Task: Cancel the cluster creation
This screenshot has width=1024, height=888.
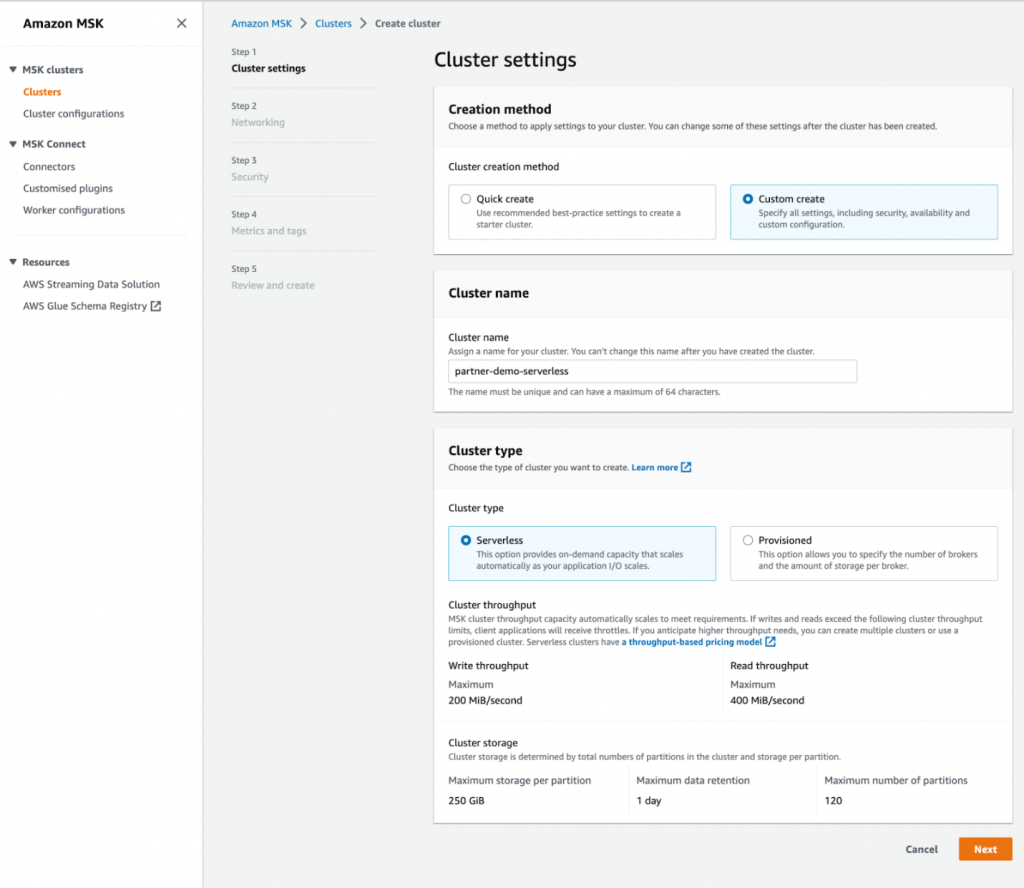Action: click(x=921, y=848)
